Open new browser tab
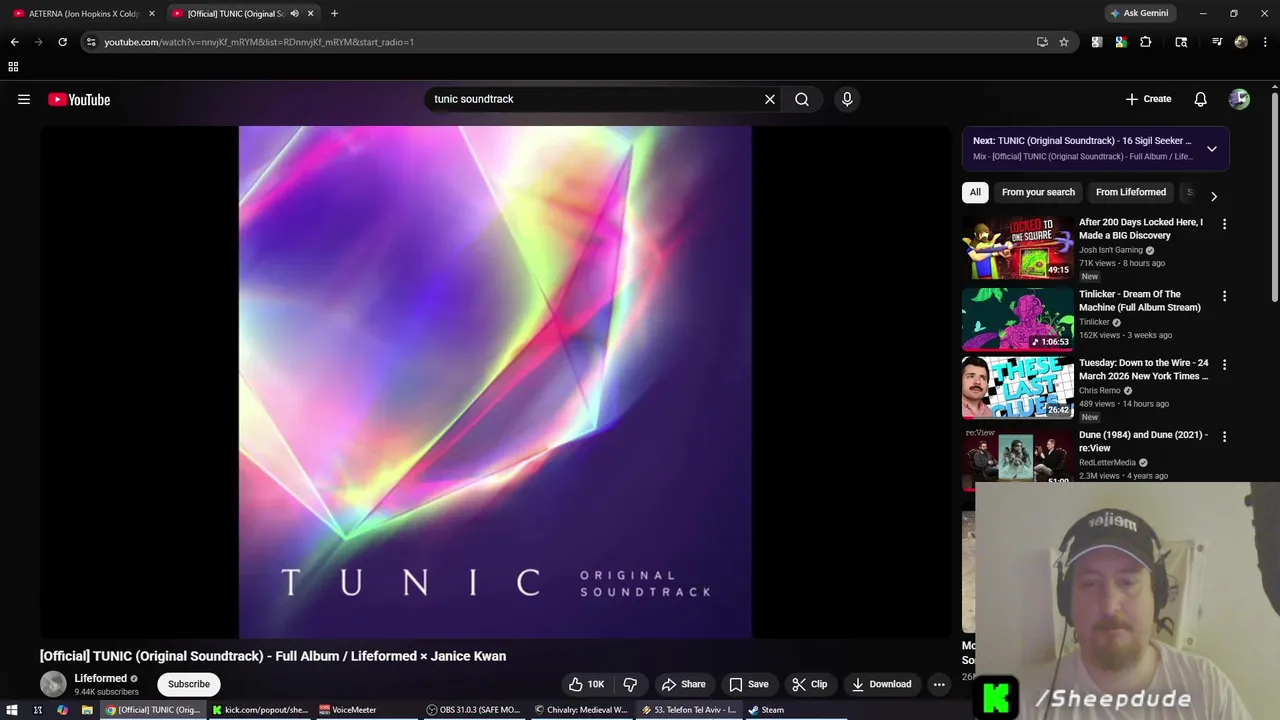1280x720 pixels. coord(334,14)
